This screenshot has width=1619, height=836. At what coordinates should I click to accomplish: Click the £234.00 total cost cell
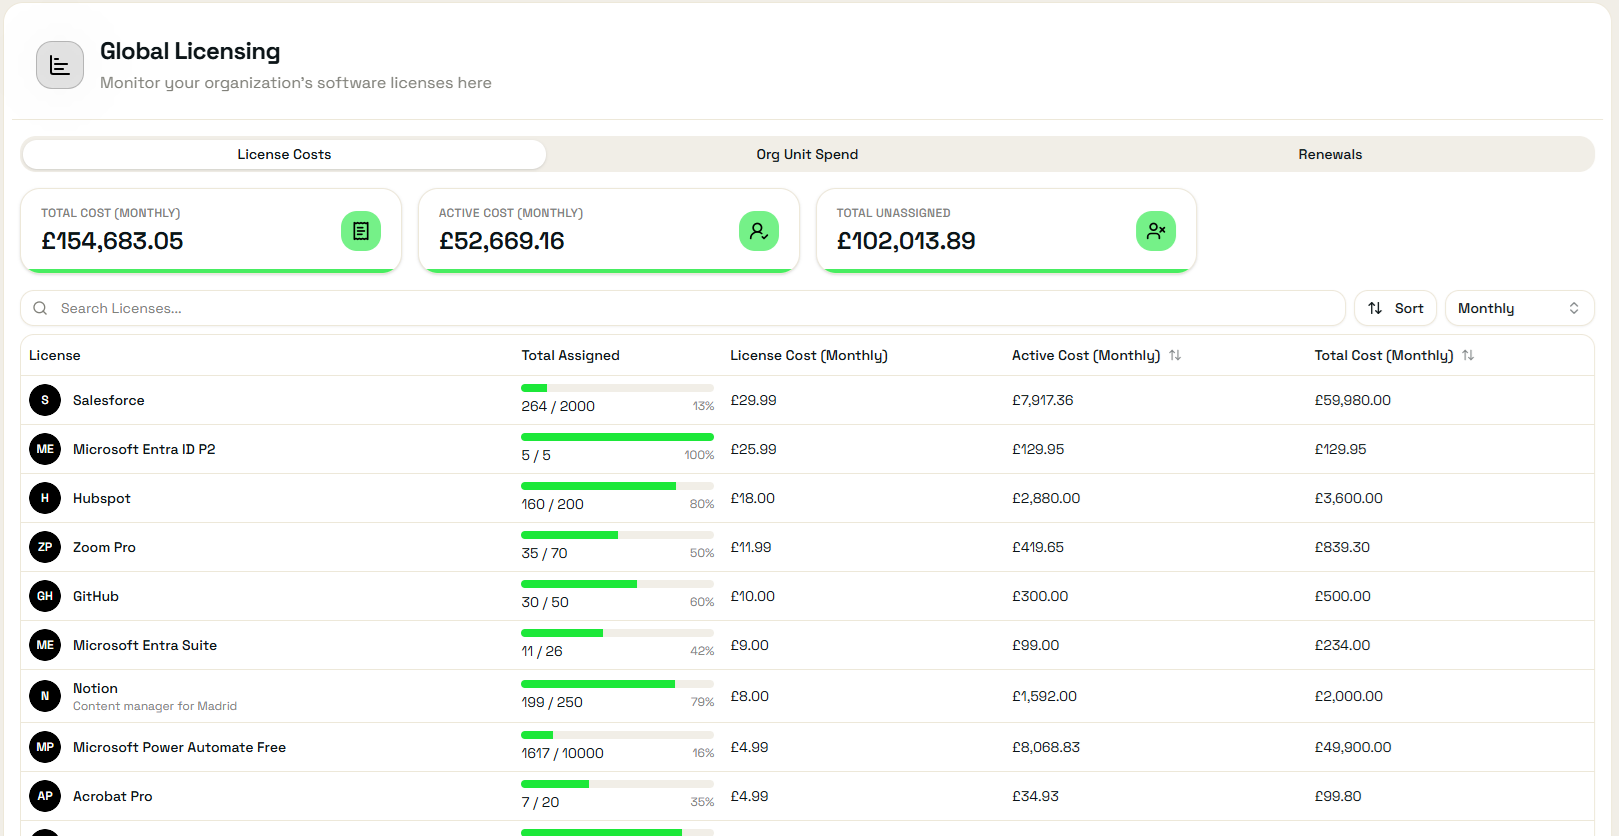[x=1342, y=645]
